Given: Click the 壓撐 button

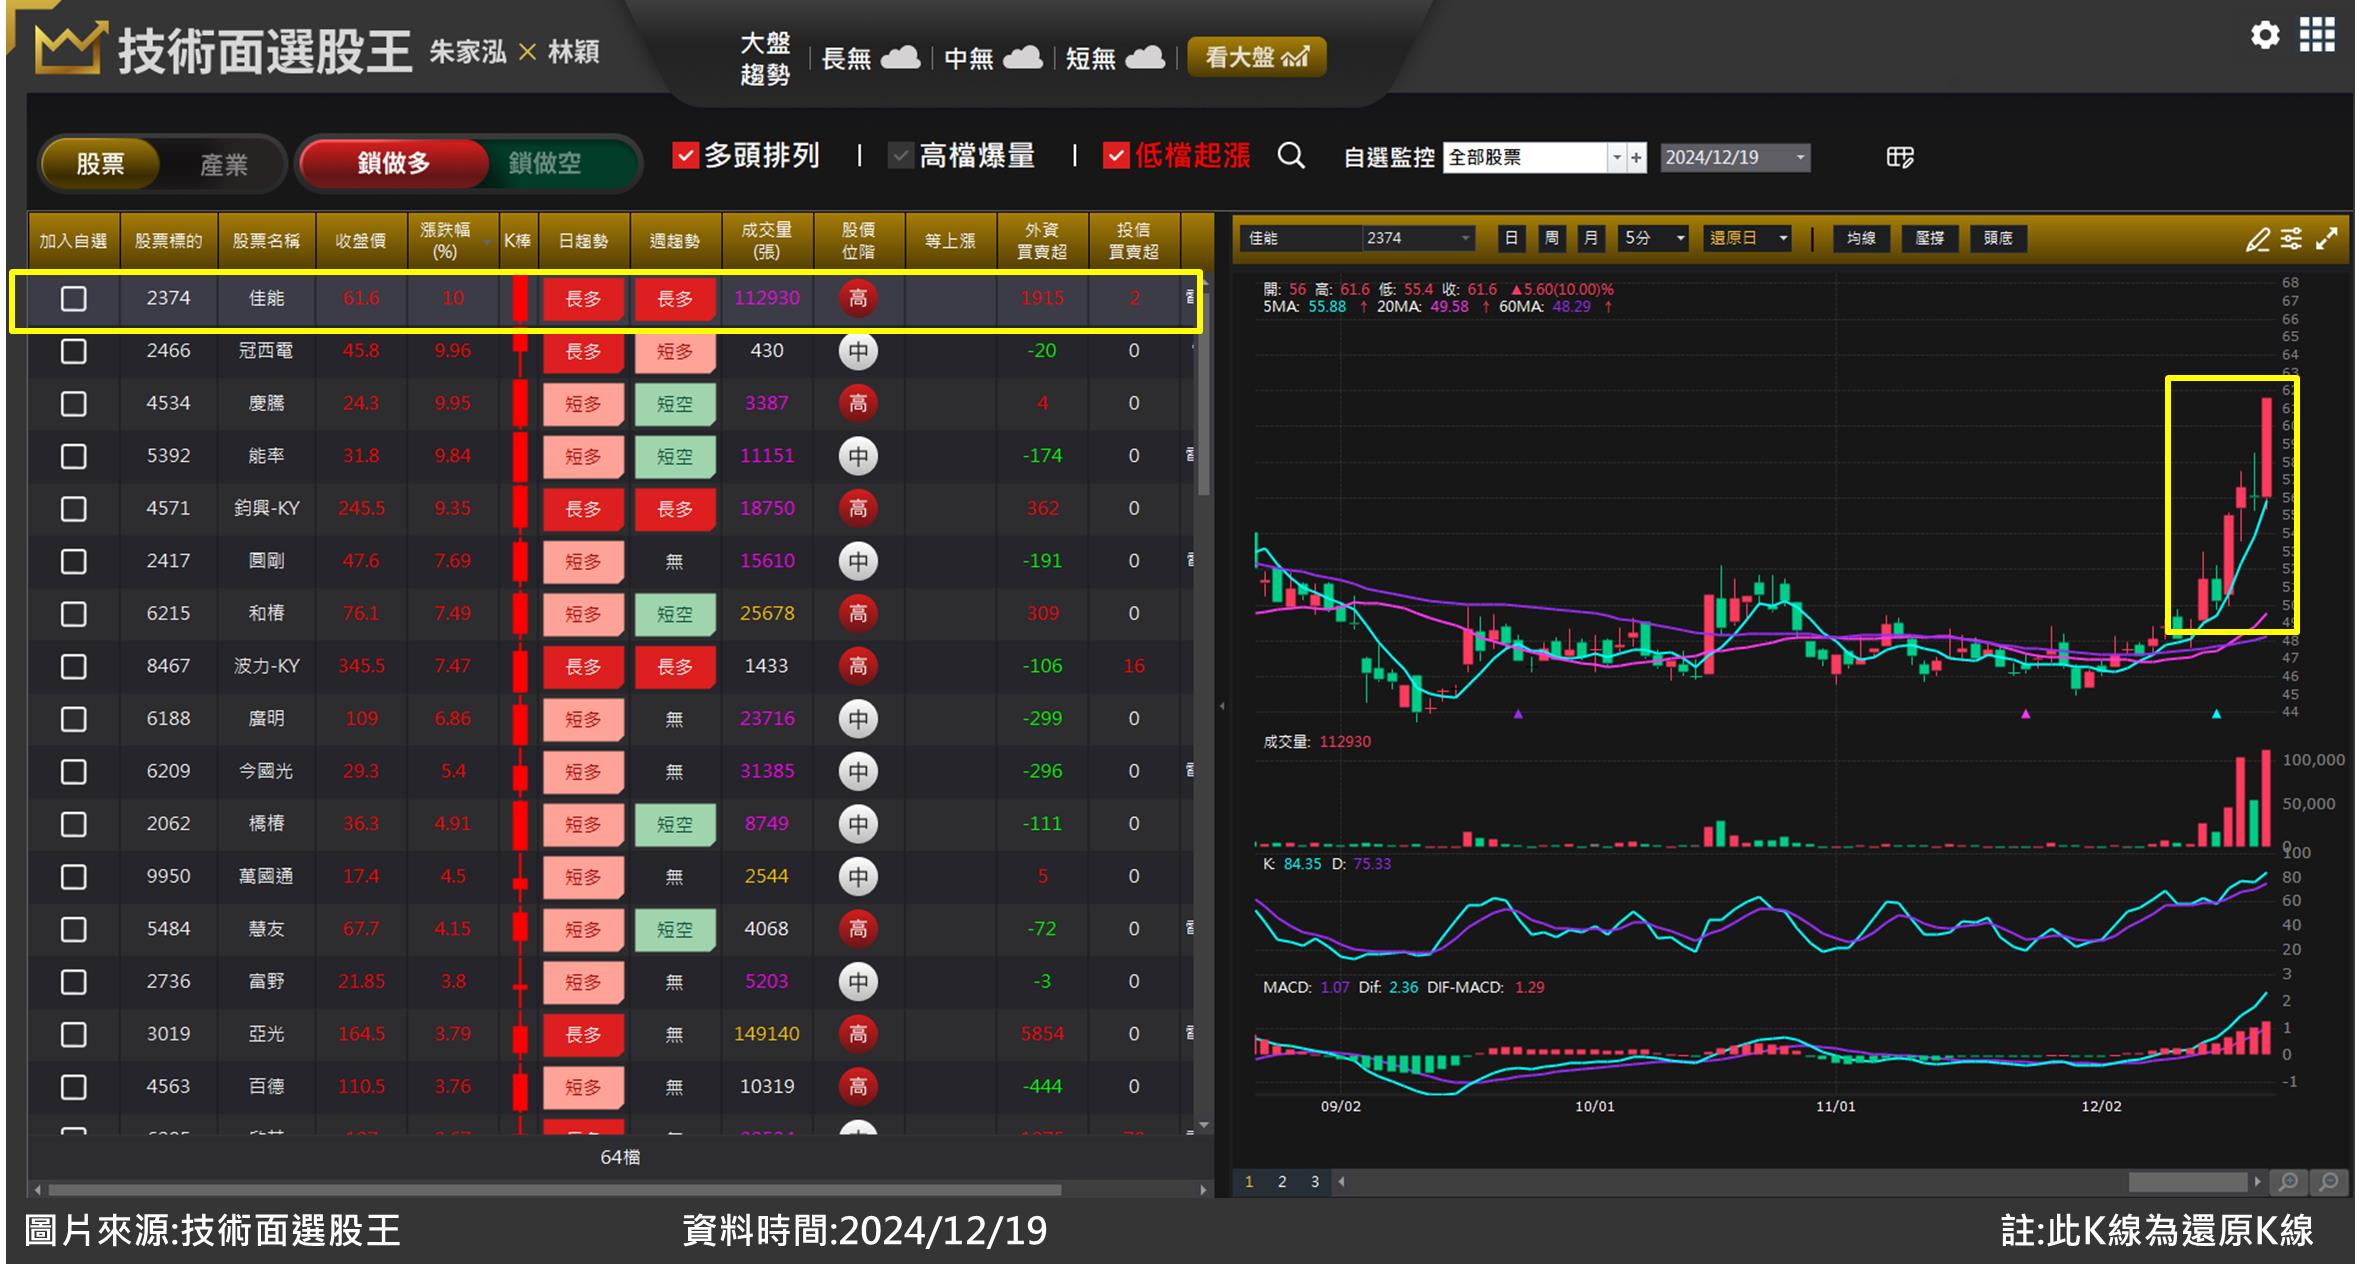Looking at the screenshot, I should pyautogui.click(x=1929, y=239).
